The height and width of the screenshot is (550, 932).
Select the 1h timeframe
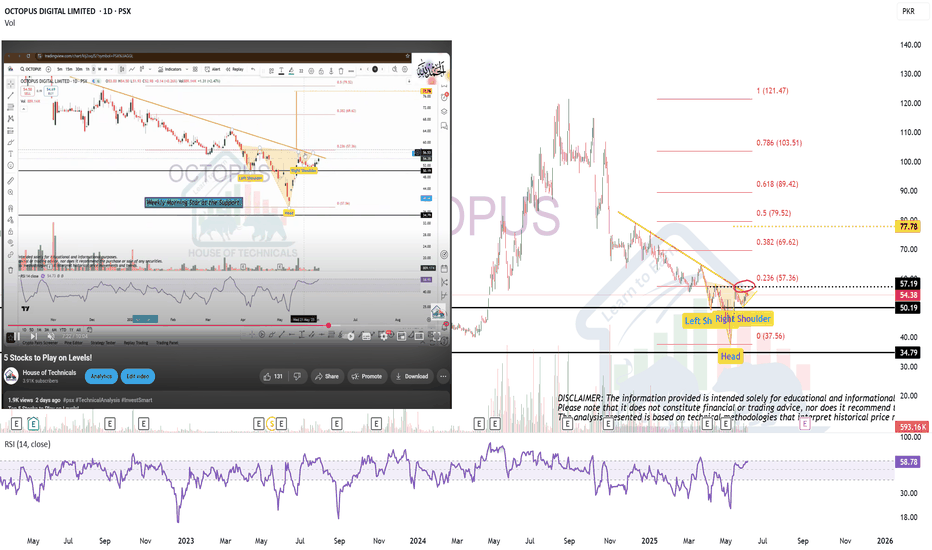pyautogui.click(x=87, y=69)
